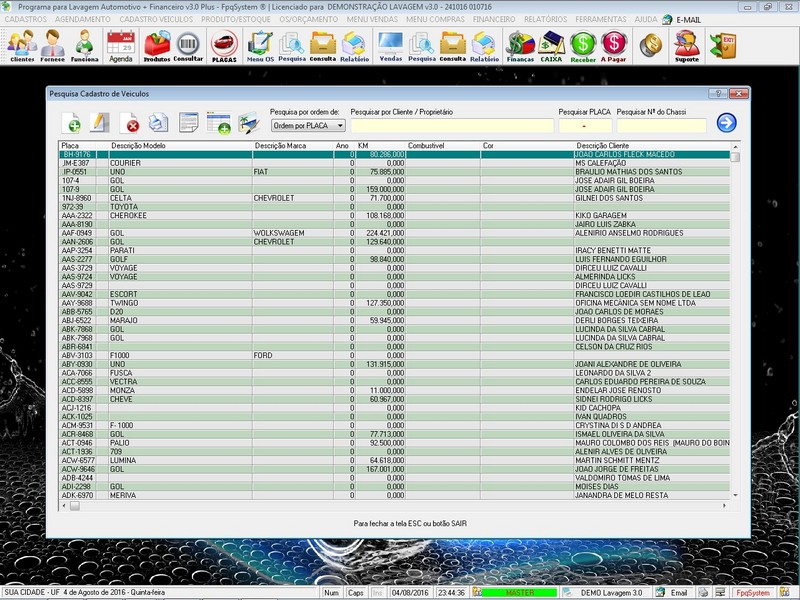Open the OS Relatório printer icon
This screenshot has width=800, height=600.
[x=355, y=46]
